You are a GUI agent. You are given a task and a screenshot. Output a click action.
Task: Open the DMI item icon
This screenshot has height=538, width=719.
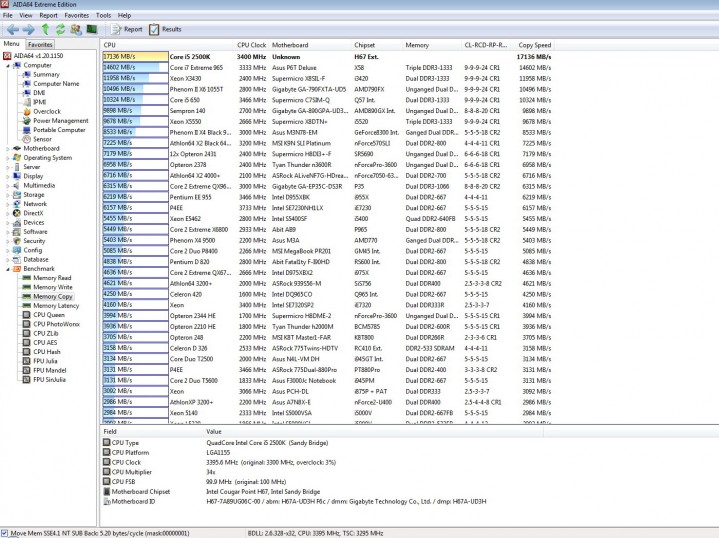pos(27,93)
